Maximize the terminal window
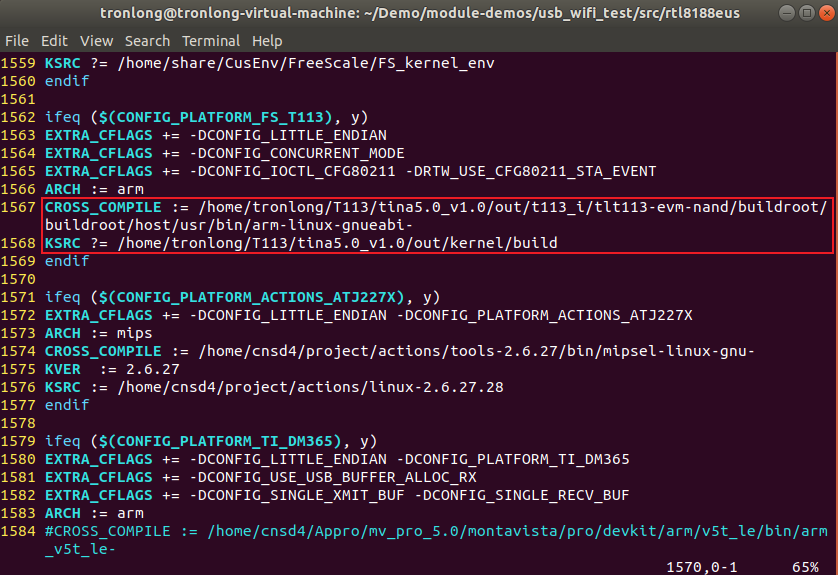 [807, 12]
